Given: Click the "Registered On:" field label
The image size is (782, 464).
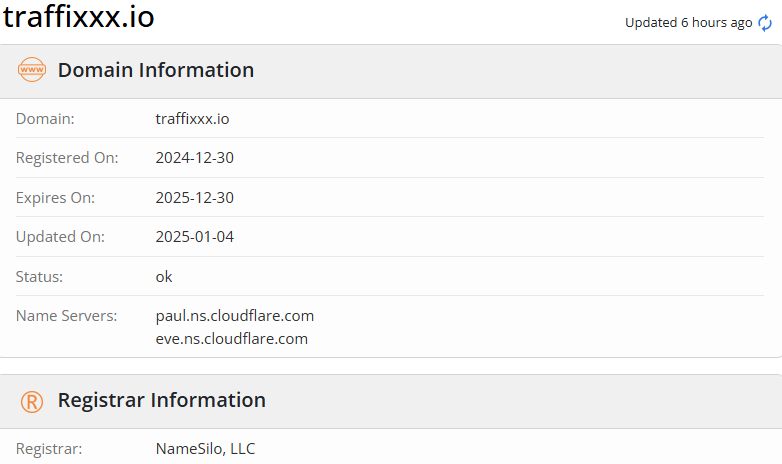Looking at the screenshot, I should 67,158.
